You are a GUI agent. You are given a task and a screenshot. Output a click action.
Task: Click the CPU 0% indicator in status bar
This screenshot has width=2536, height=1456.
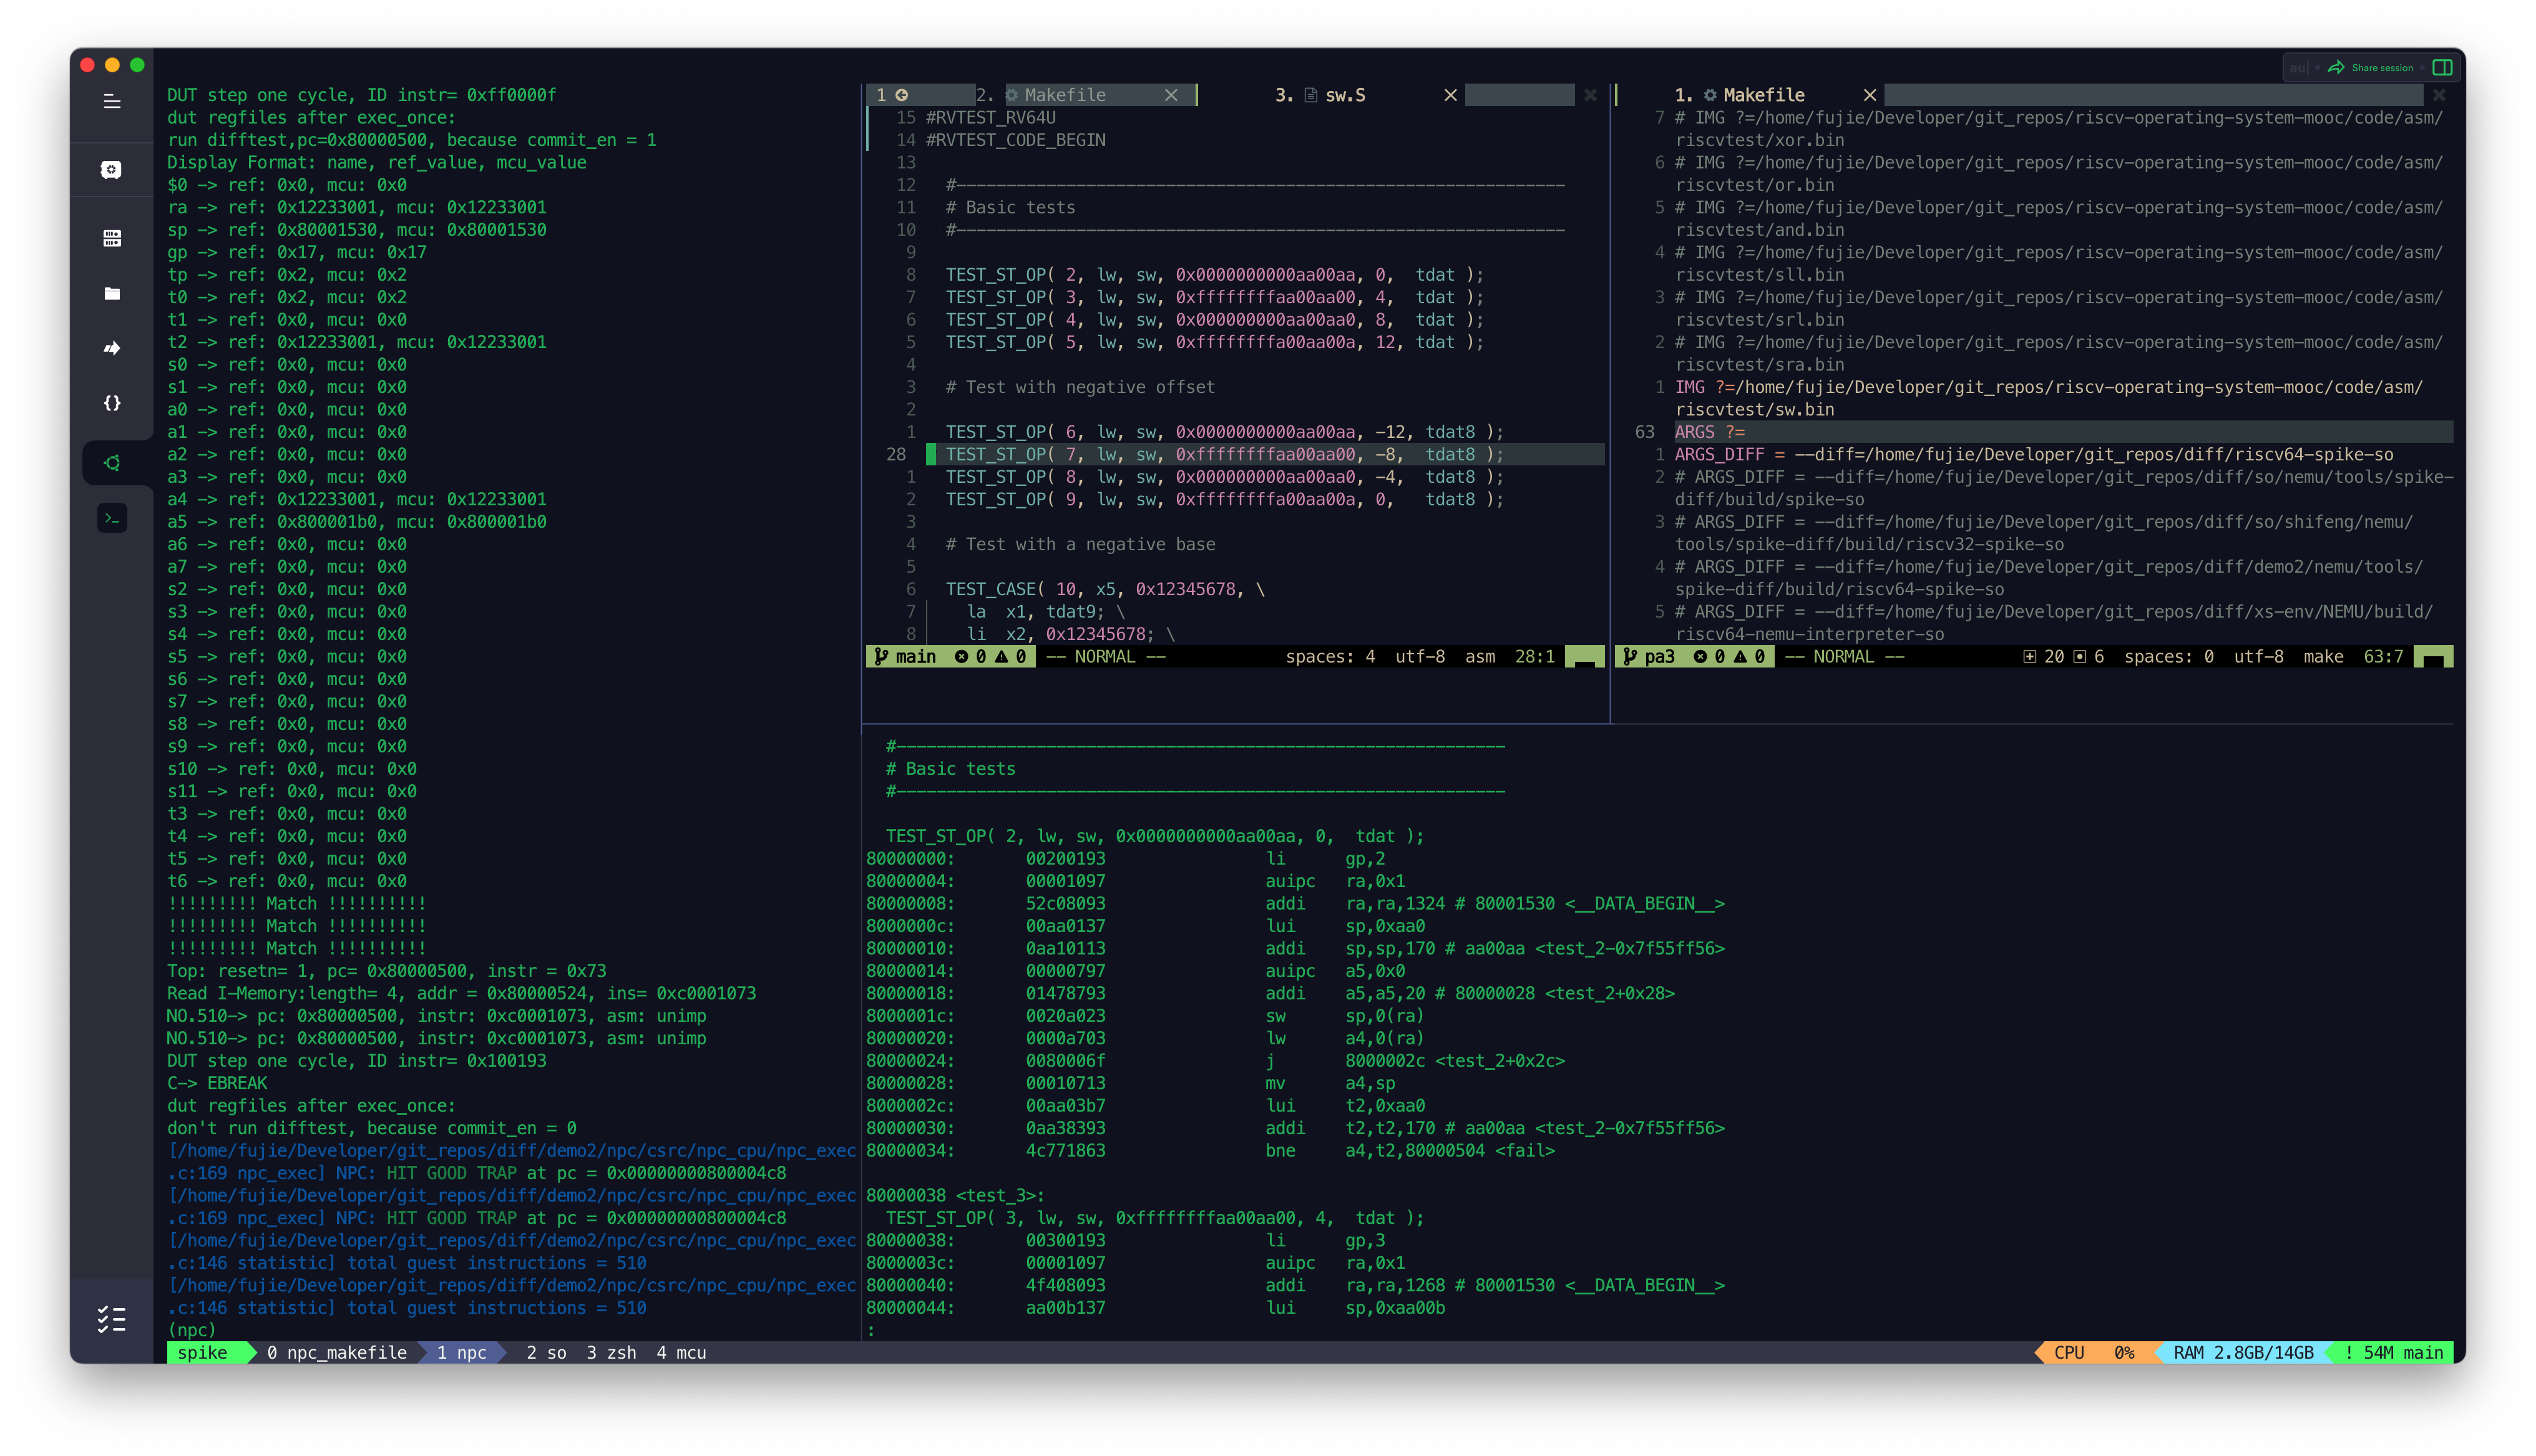(2093, 1352)
